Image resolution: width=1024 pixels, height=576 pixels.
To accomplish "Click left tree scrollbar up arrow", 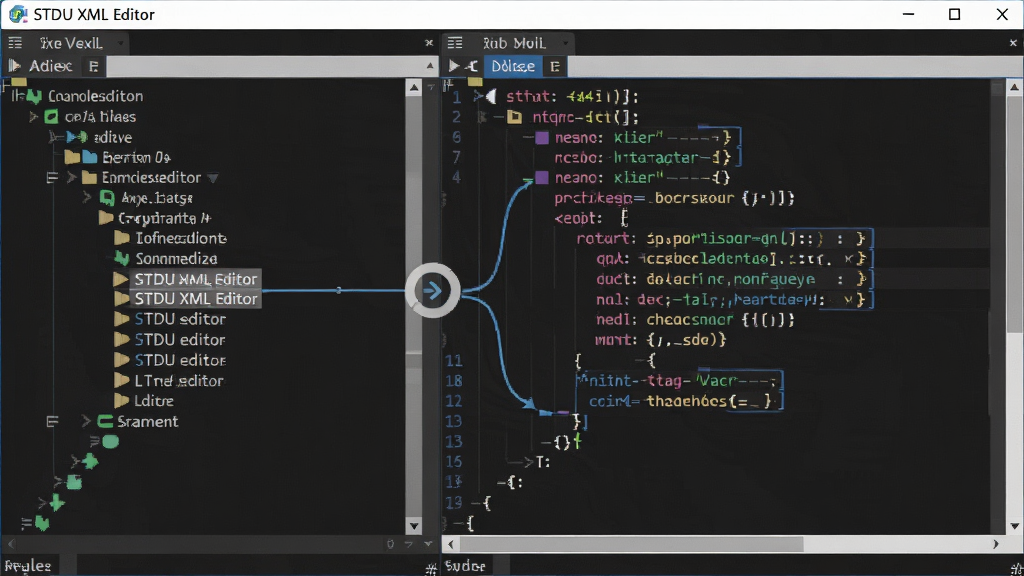I will coord(414,87).
